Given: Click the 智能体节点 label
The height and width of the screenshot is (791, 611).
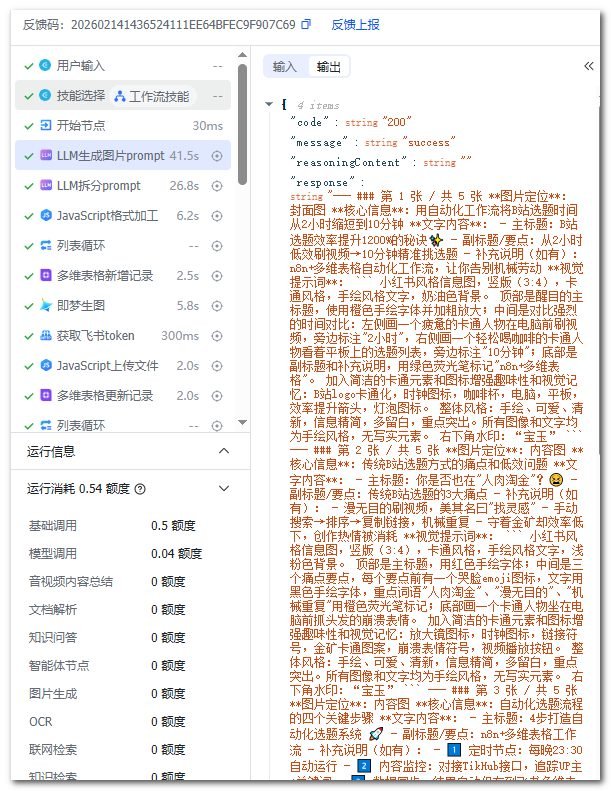Looking at the screenshot, I should click(x=59, y=665).
